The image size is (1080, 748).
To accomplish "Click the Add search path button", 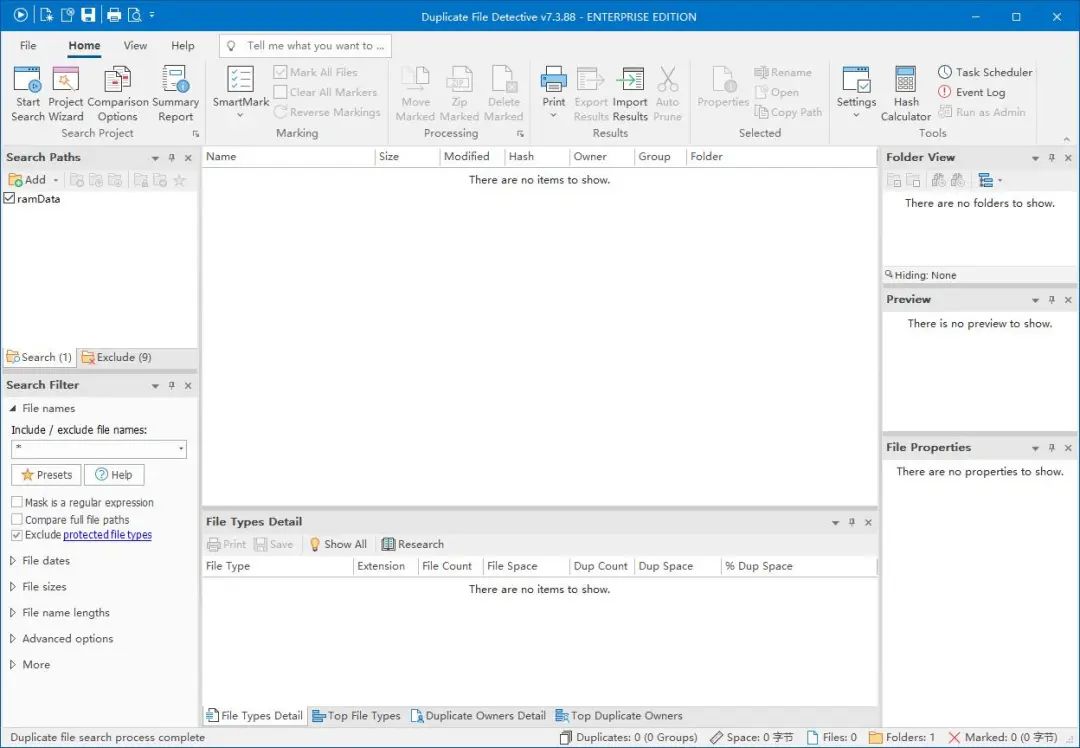I will click(27, 180).
